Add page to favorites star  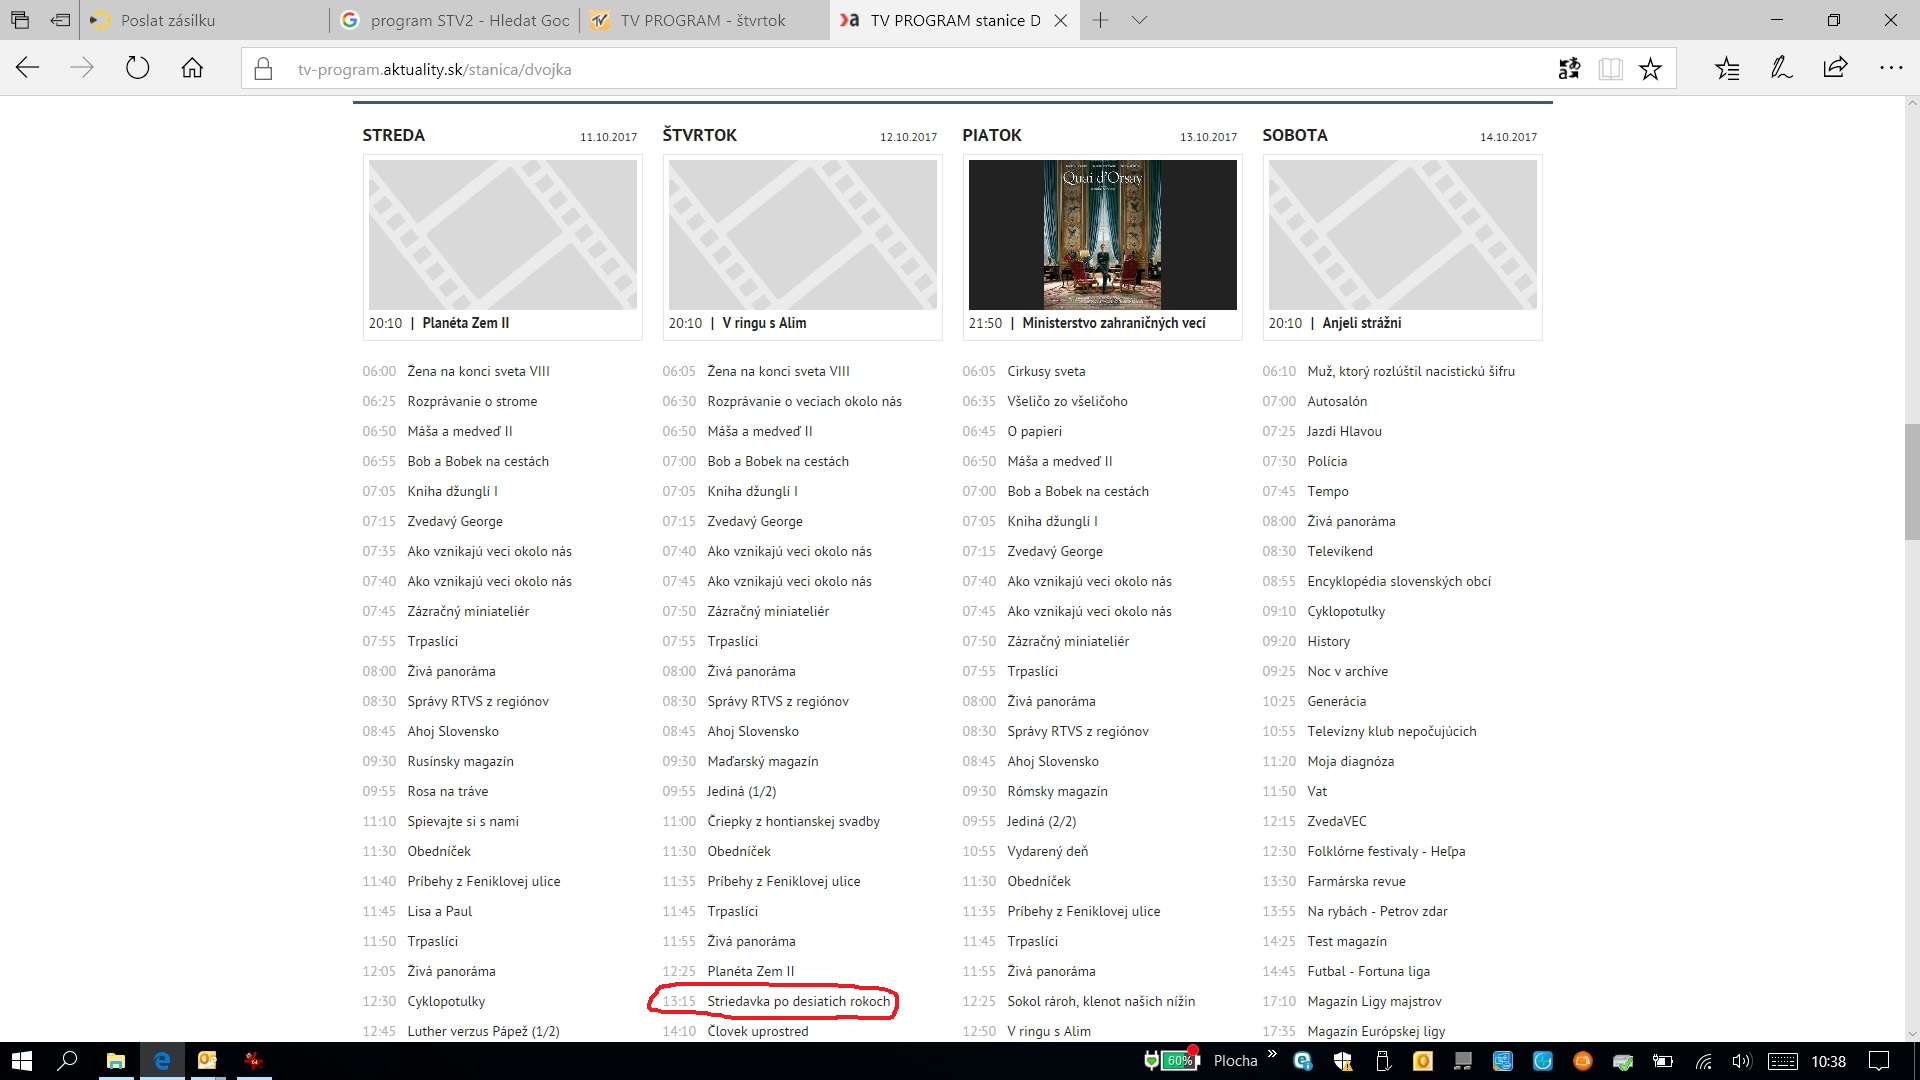point(1650,68)
